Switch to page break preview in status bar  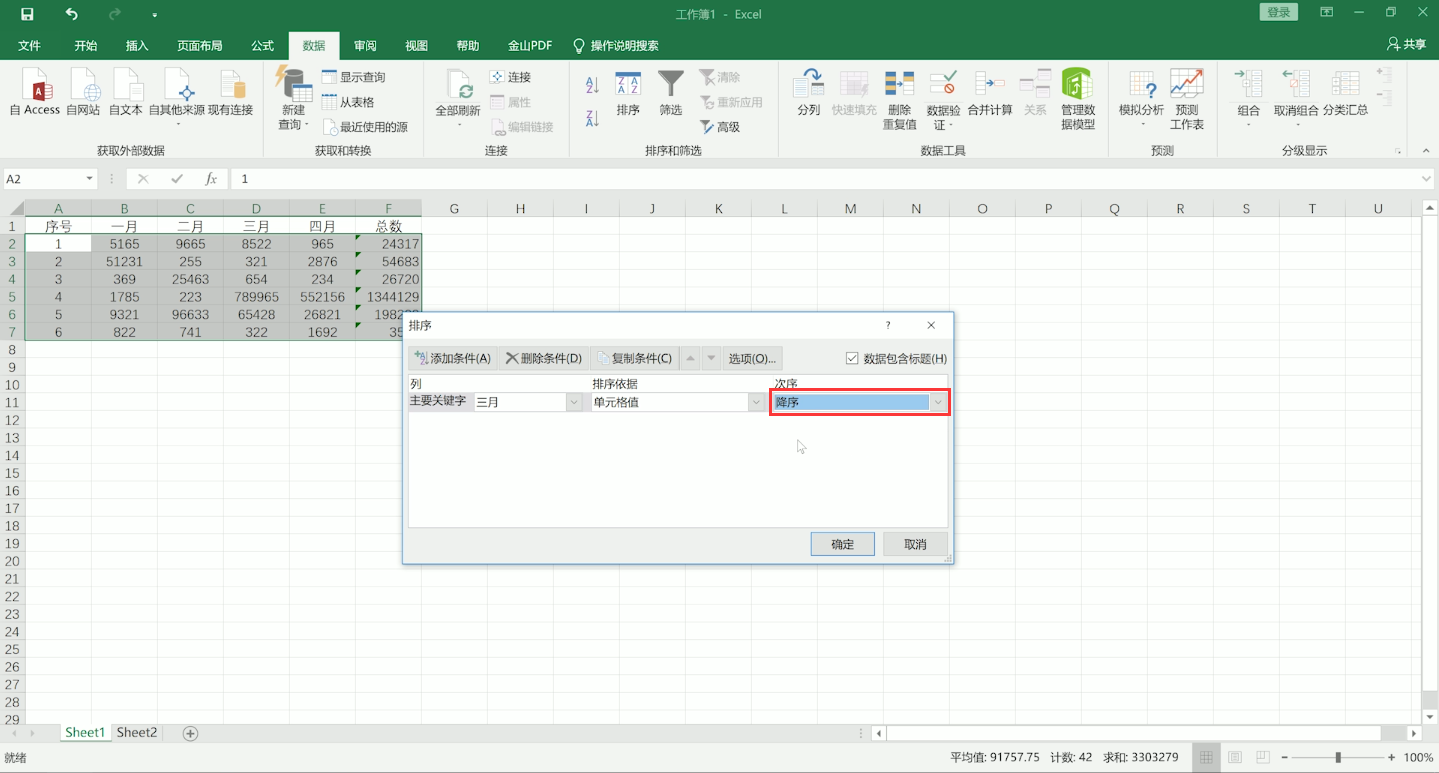click(1263, 757)
